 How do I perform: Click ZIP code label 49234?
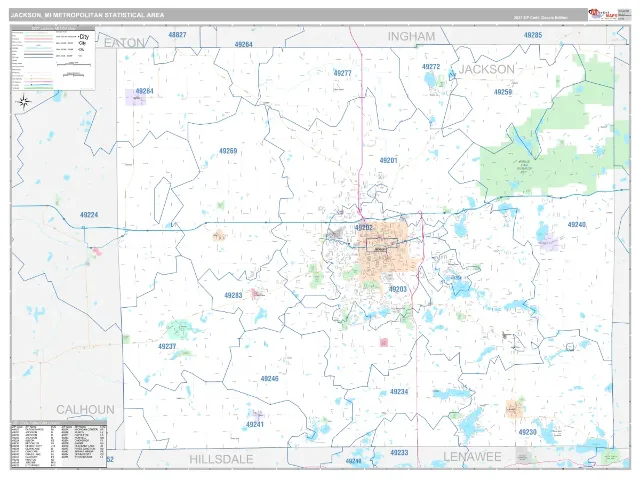[x=399, y=392]
